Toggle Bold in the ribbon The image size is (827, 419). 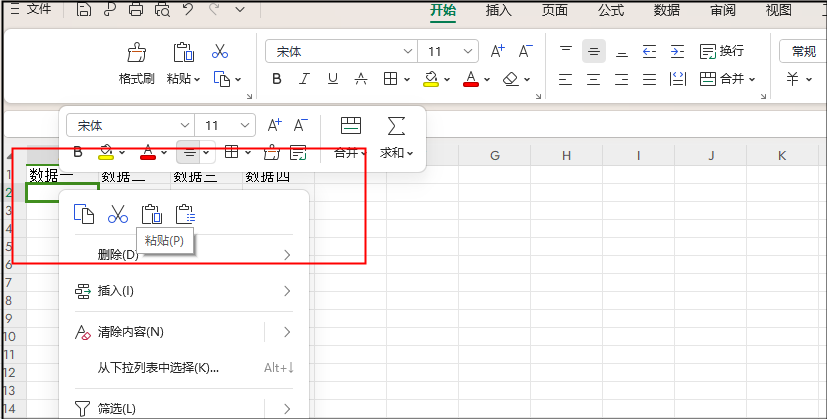[x=277, y=79]
